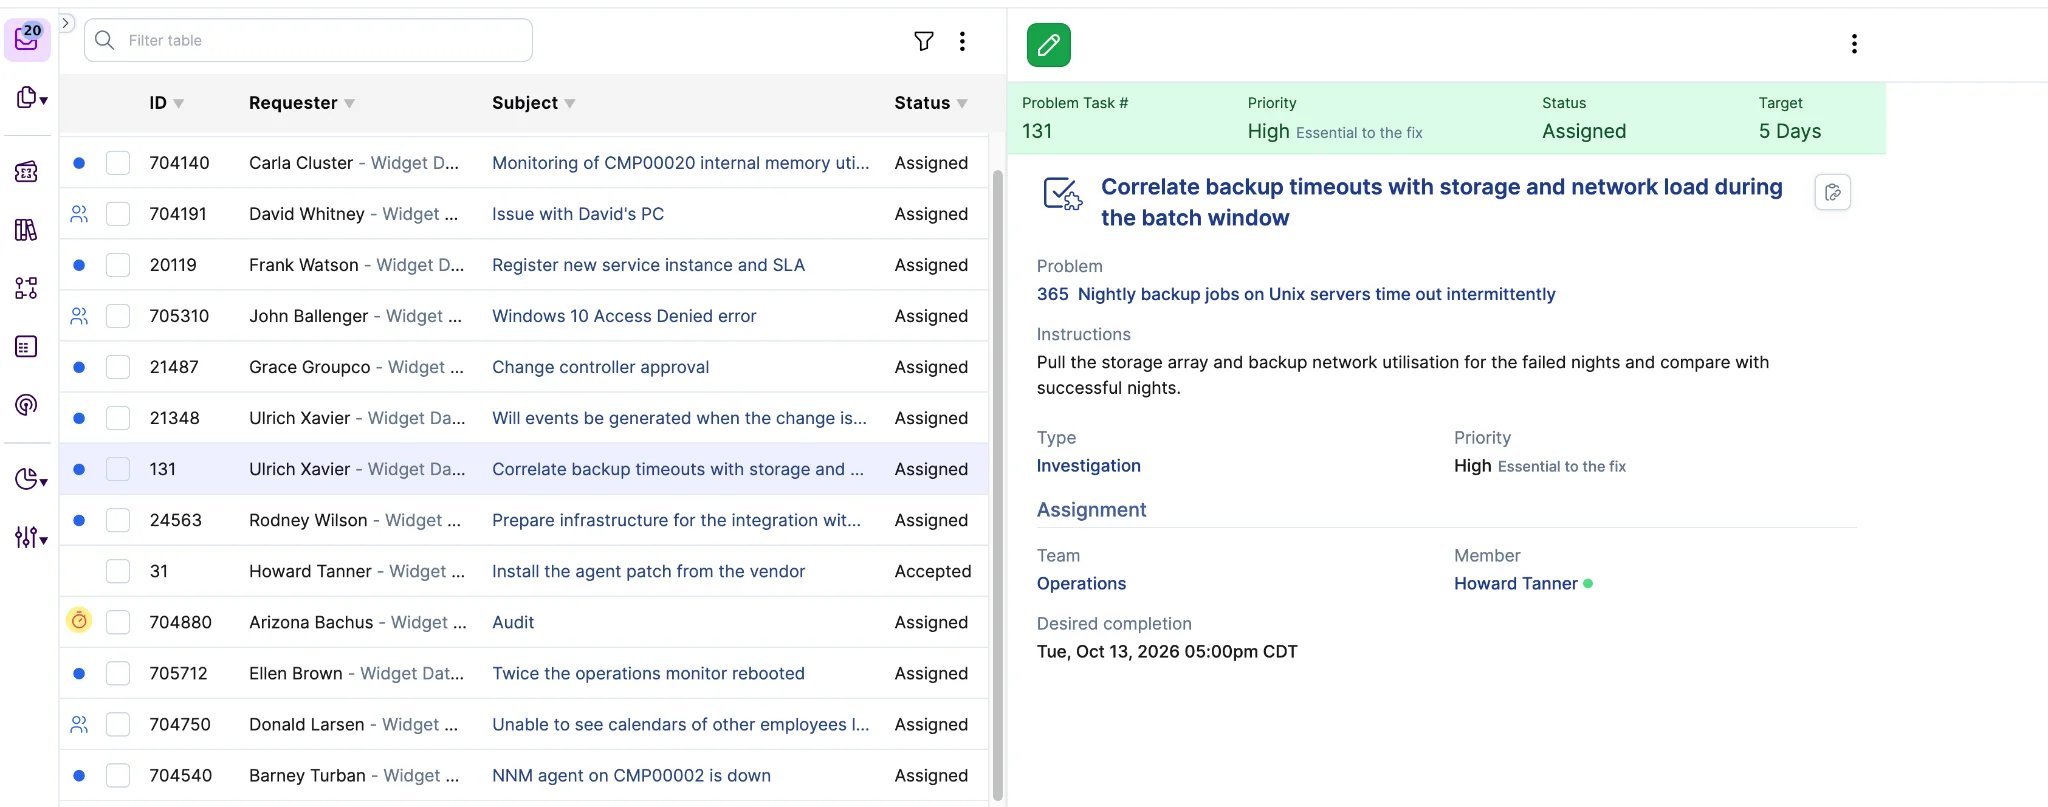Open the ticket icon in the sidebar

(x=27, y=172)
